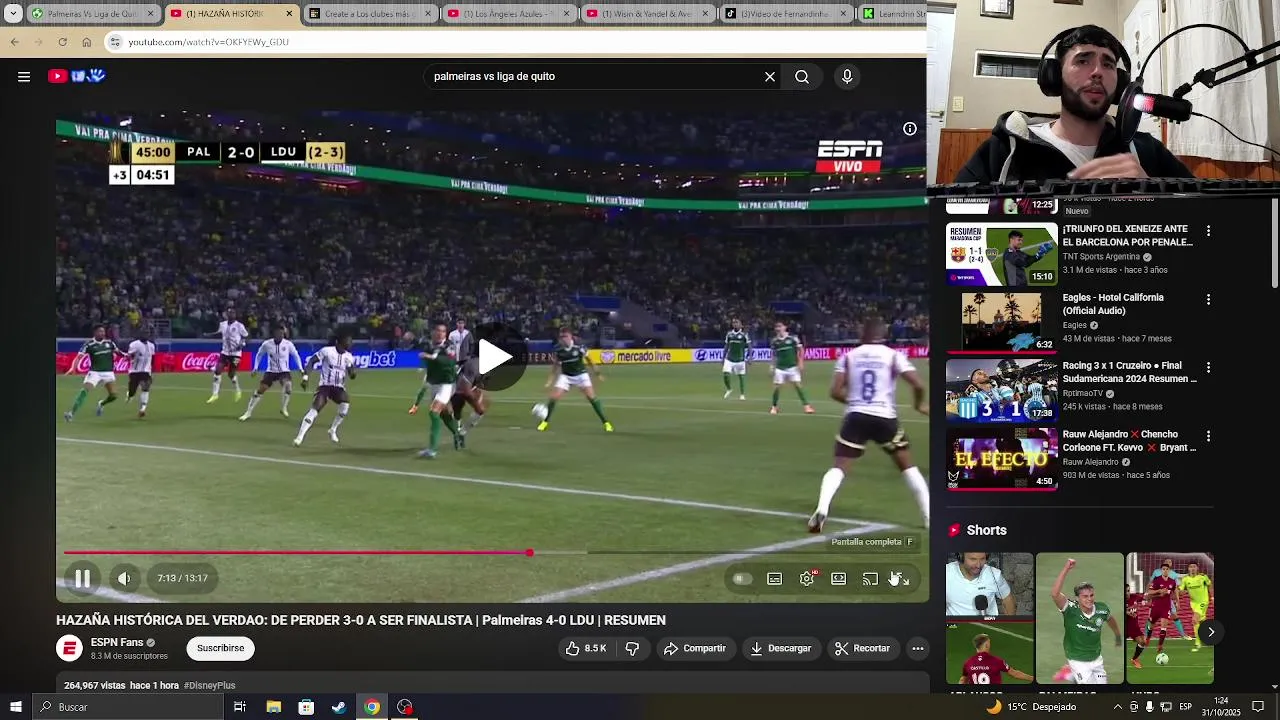Screen dimensions: 1280x720
Task: Open the YouTube hamburger guide menu
Action: 24,76
